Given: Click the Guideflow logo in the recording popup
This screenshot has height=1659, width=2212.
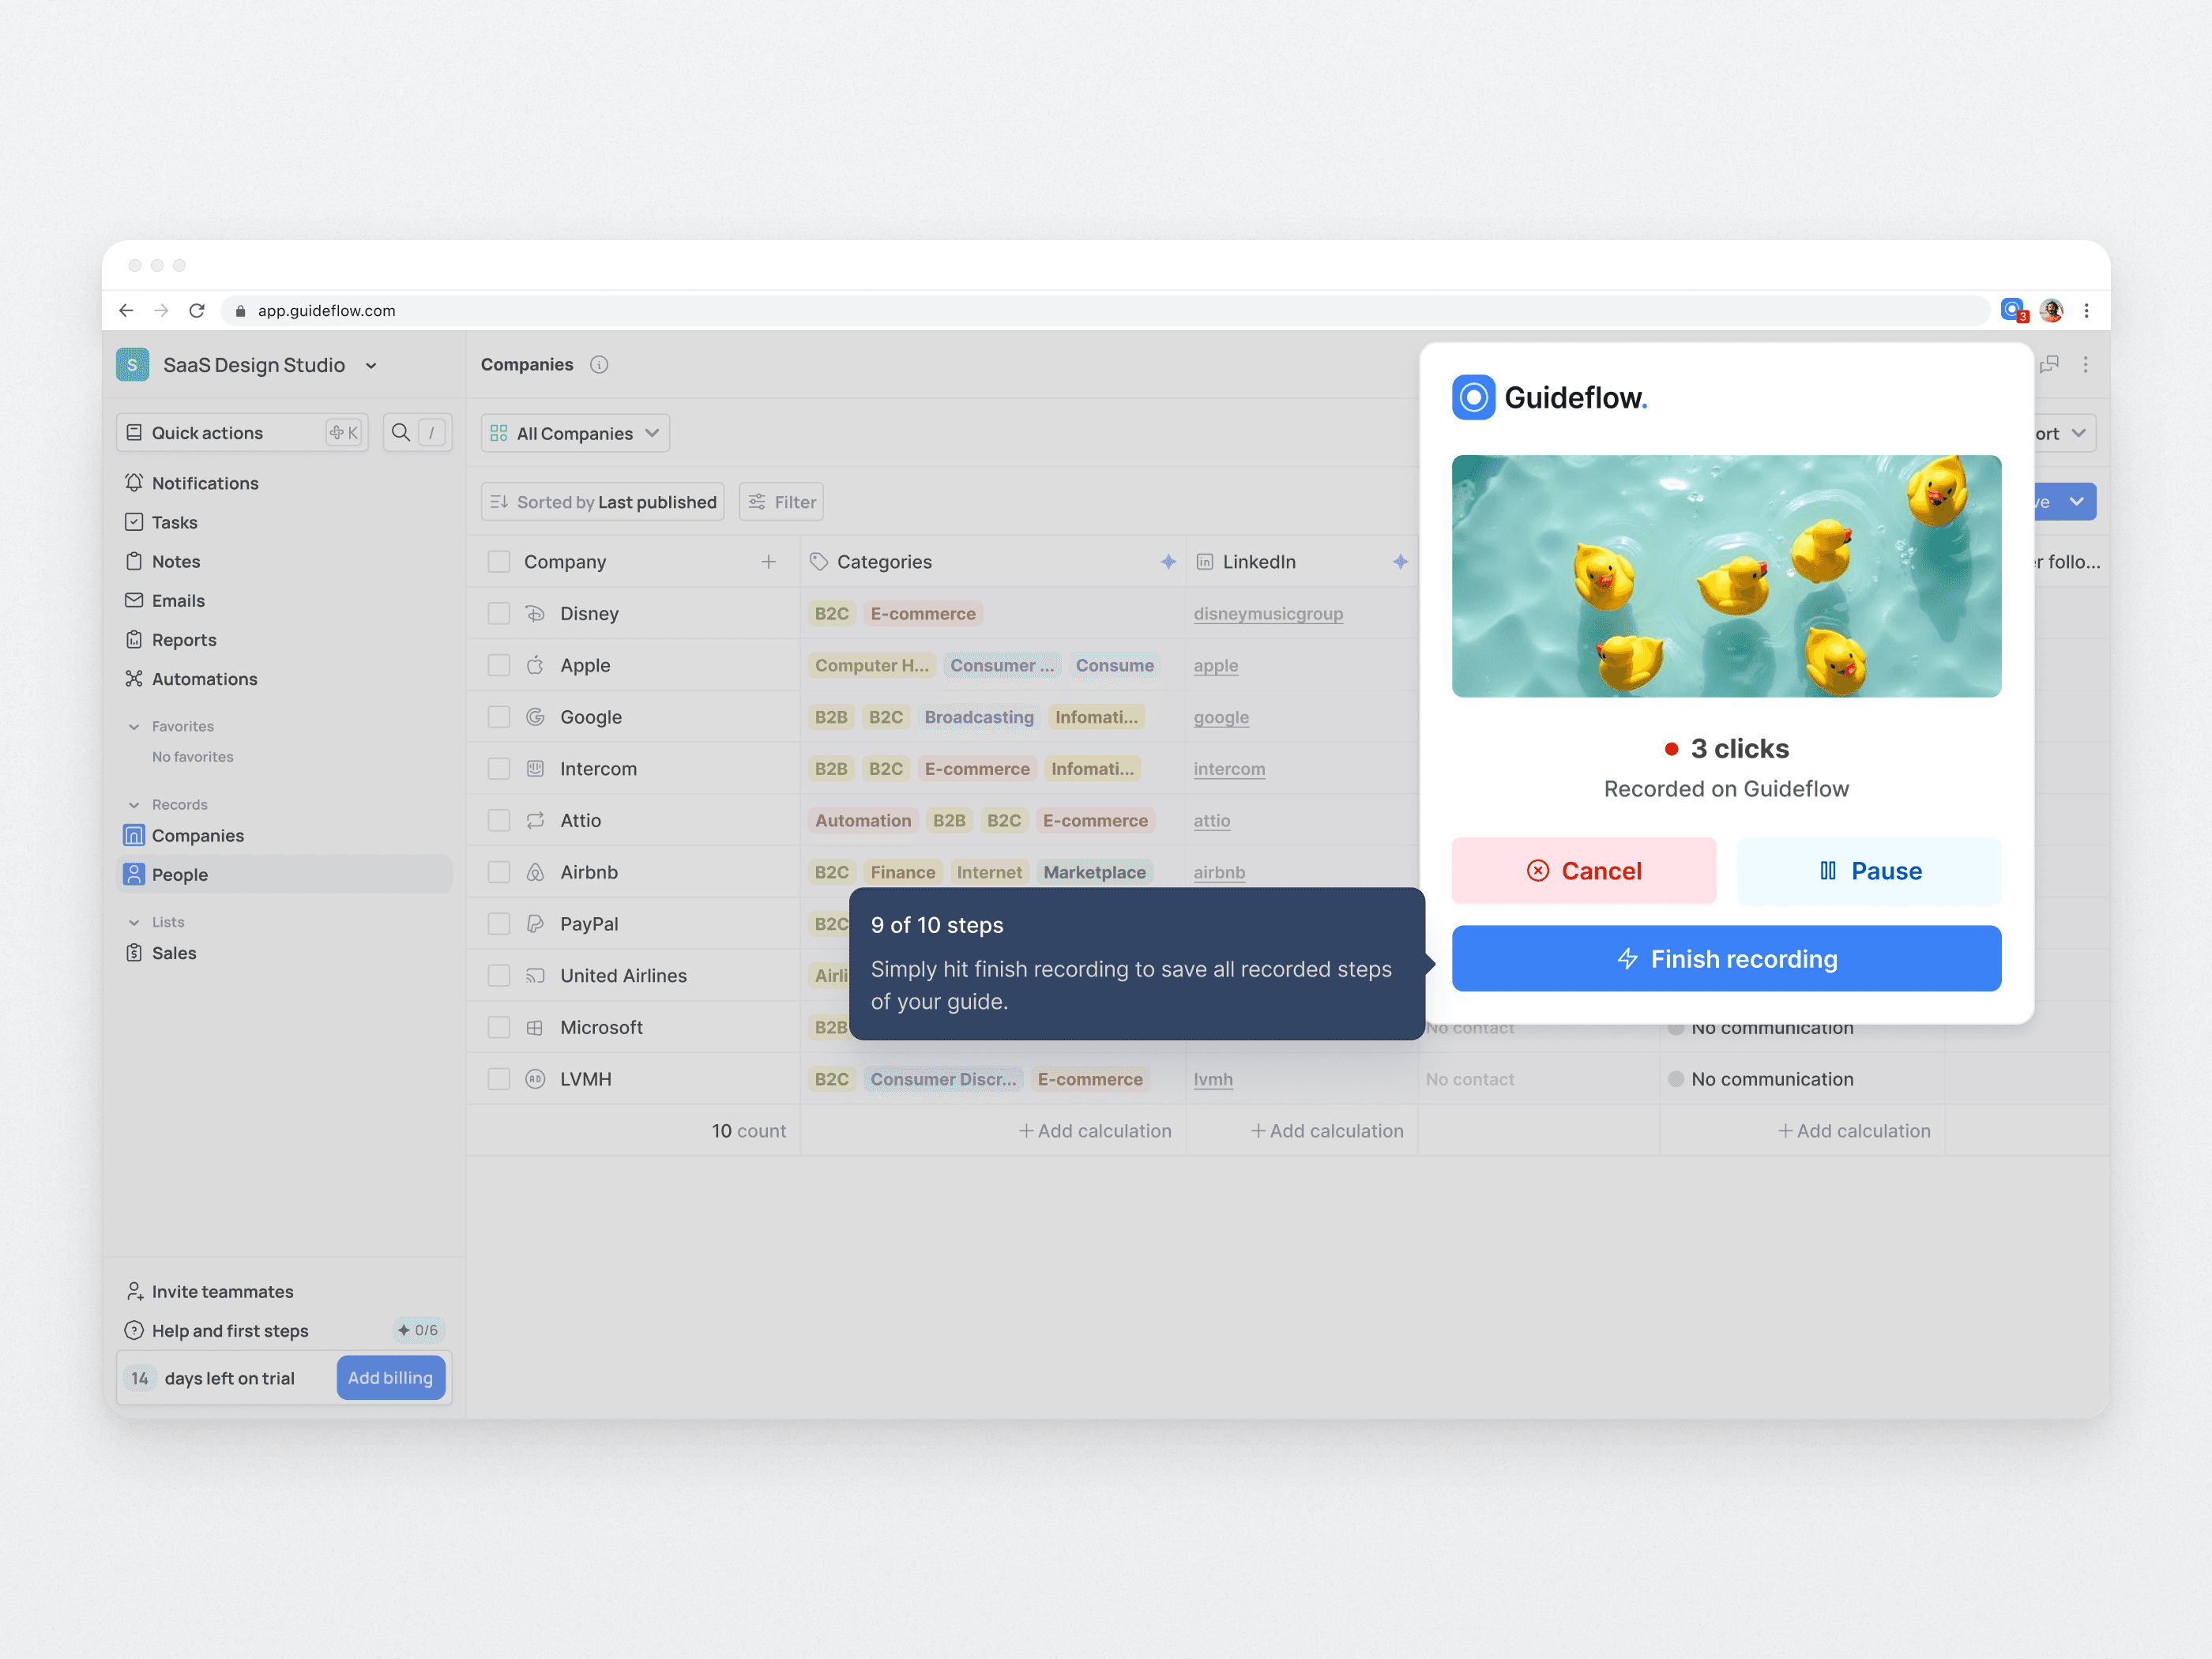Looking at the screenshot, I should pyautogui.click(x=1549, y=398).
